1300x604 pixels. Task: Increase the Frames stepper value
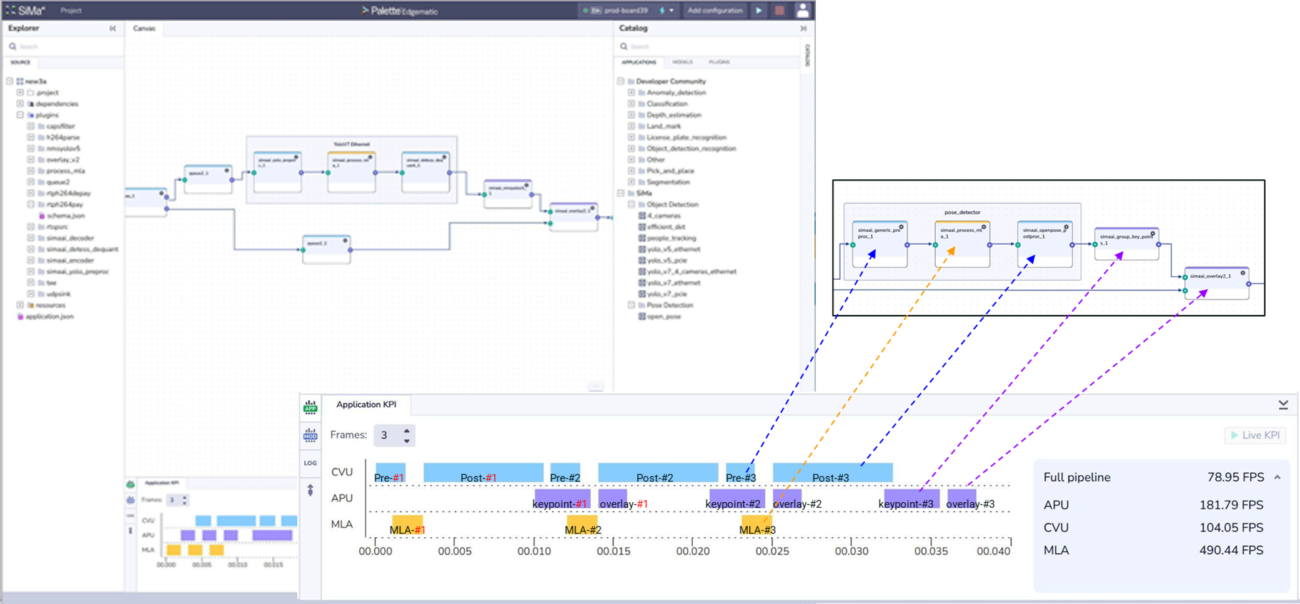[406, 430]
